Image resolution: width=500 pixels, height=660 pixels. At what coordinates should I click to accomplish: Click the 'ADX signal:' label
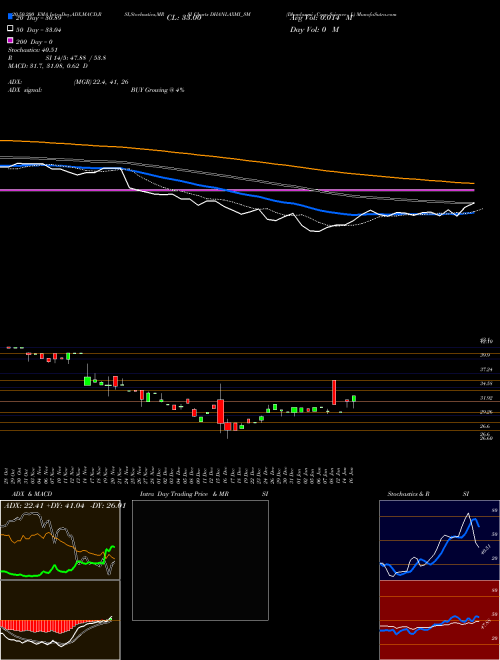click(25, 90)
